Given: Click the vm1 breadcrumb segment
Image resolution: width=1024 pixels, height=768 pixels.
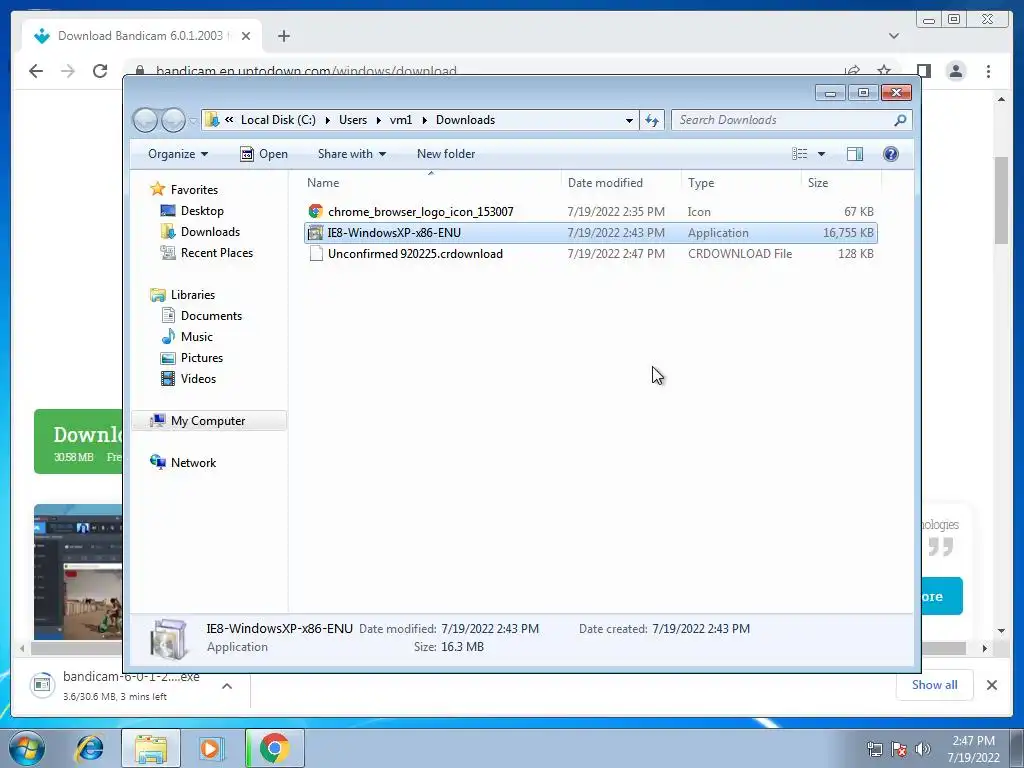Looking at the screenshot, I should [400, 120].
